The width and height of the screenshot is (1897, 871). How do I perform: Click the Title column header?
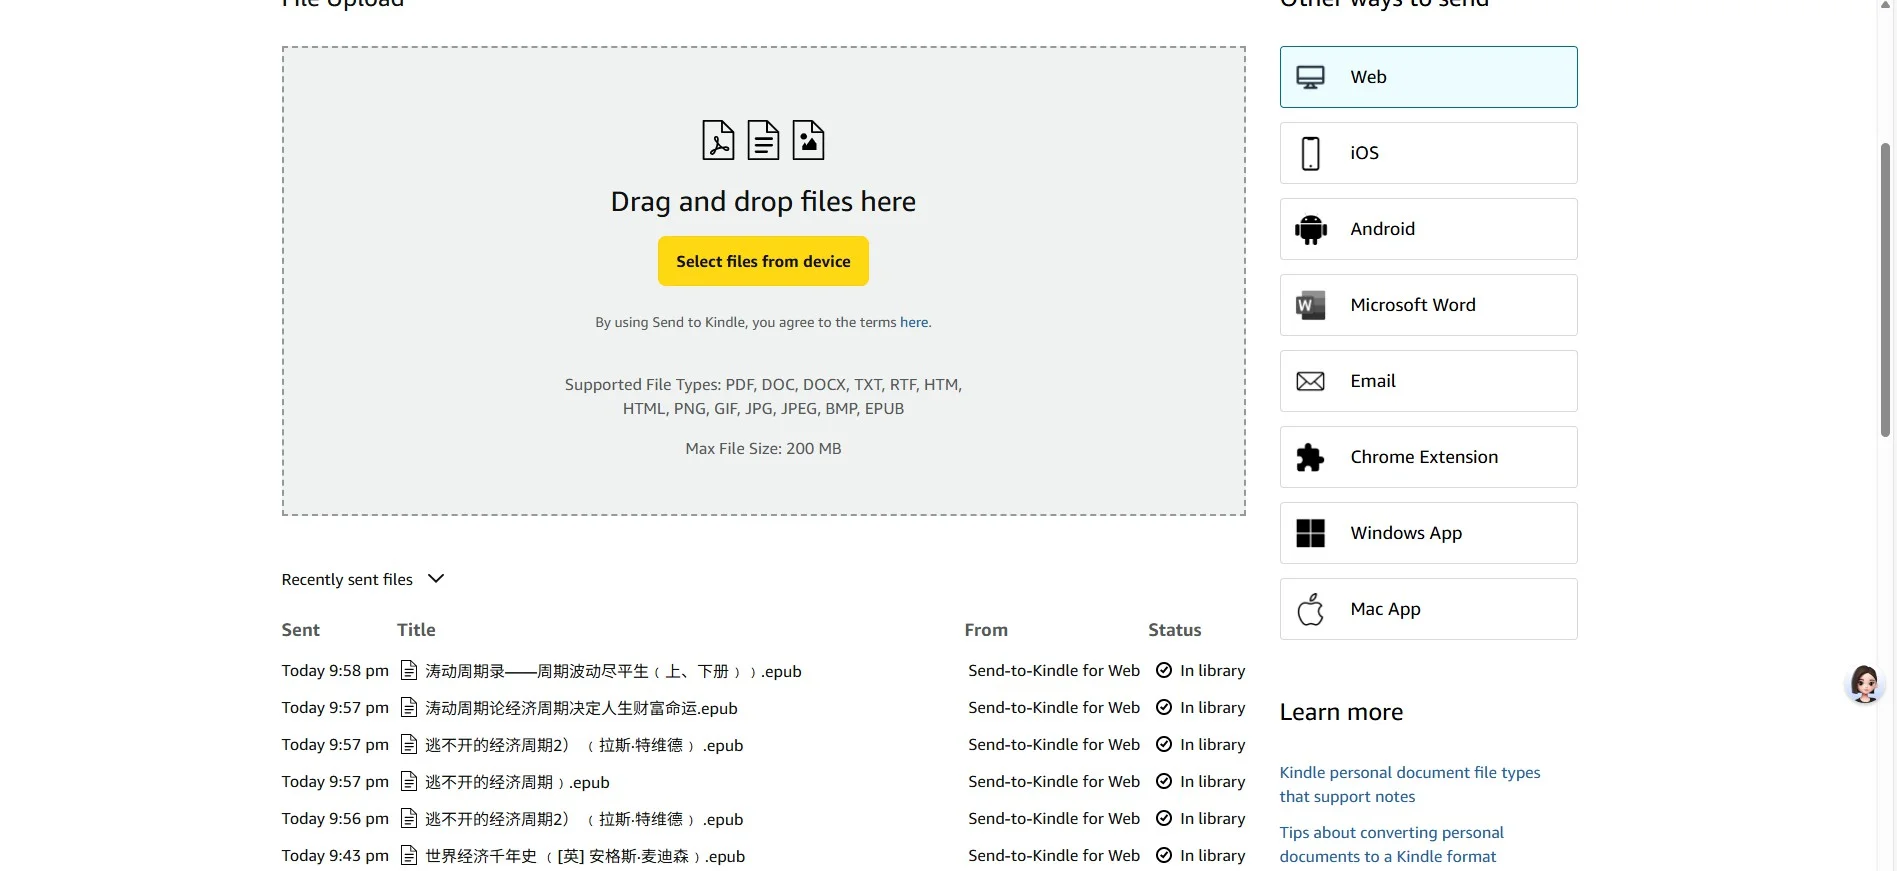point(416,630)
